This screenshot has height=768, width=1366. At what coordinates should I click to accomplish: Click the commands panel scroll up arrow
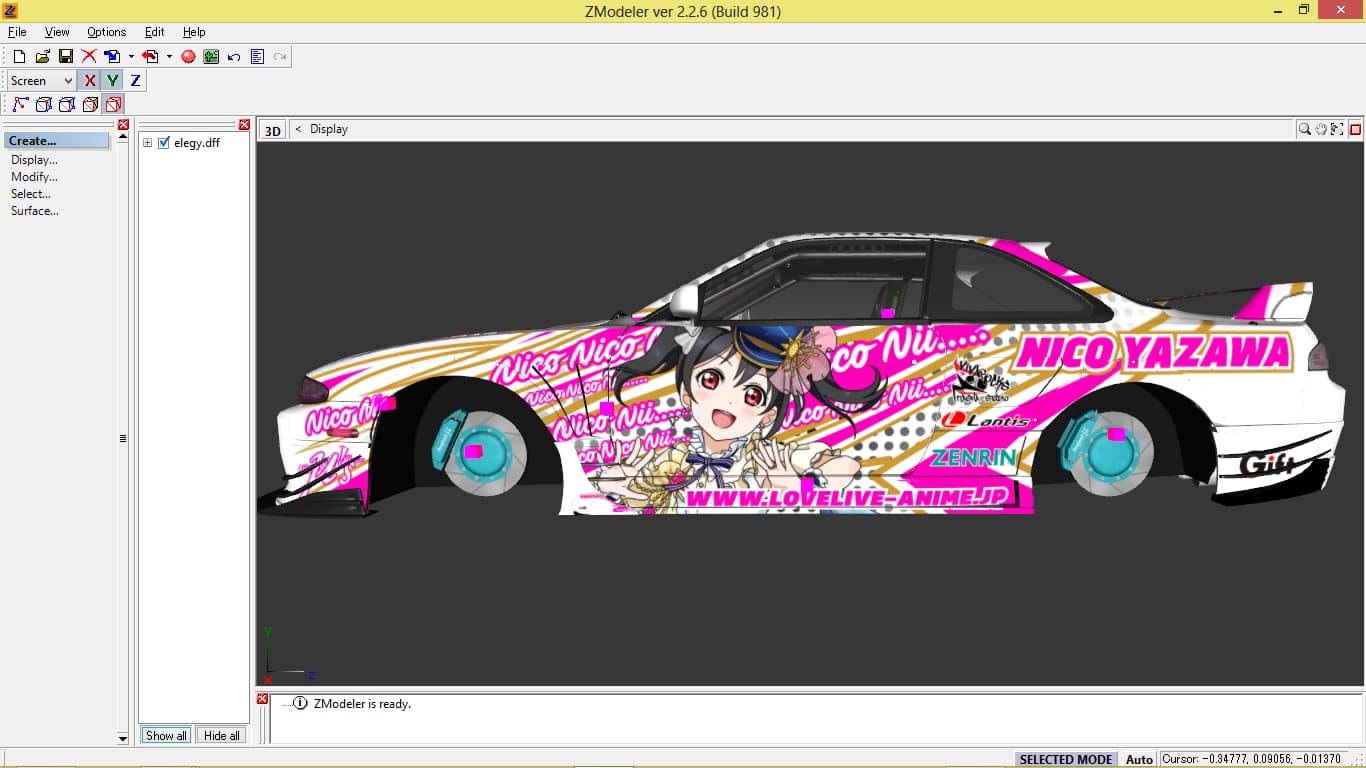point(123,137)
